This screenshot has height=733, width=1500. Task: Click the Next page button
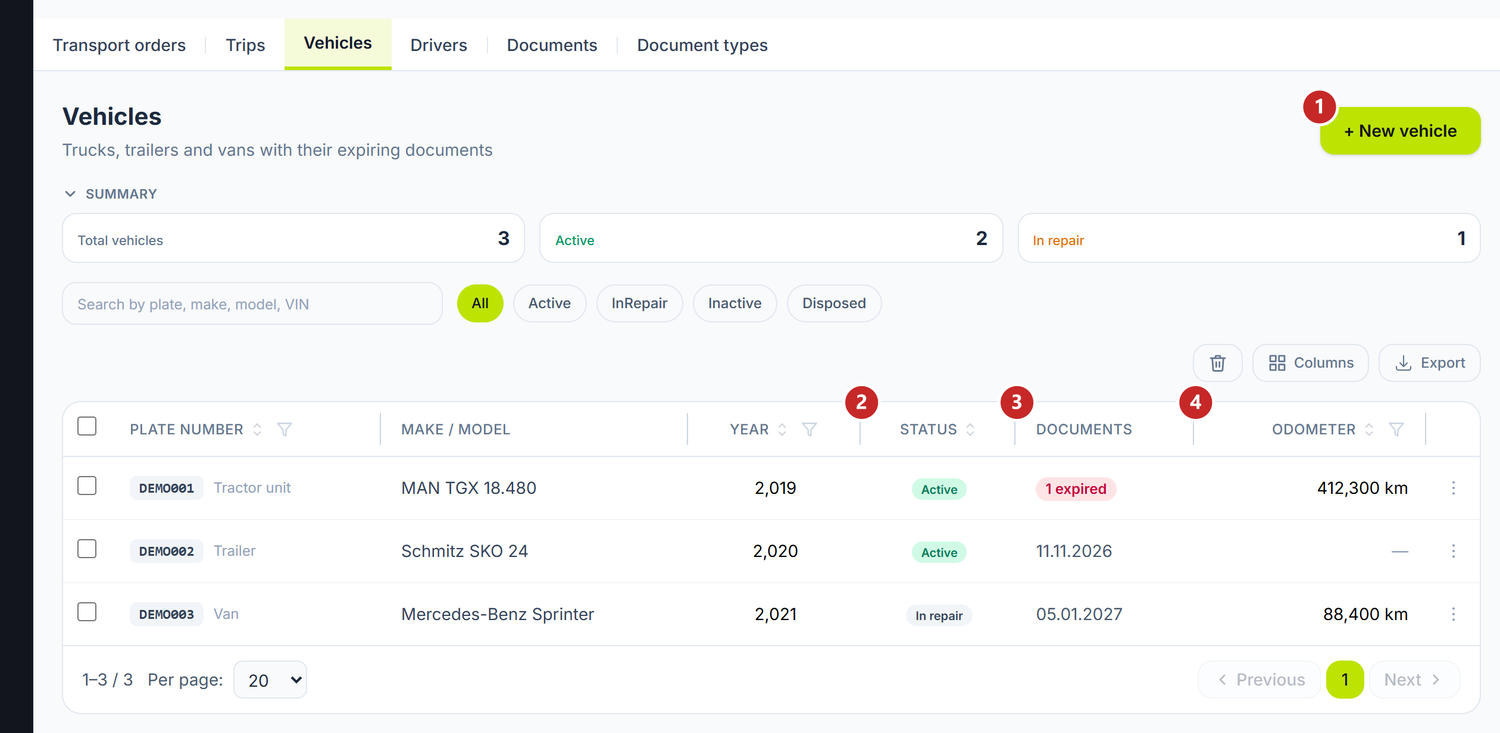pos(1413,680)
